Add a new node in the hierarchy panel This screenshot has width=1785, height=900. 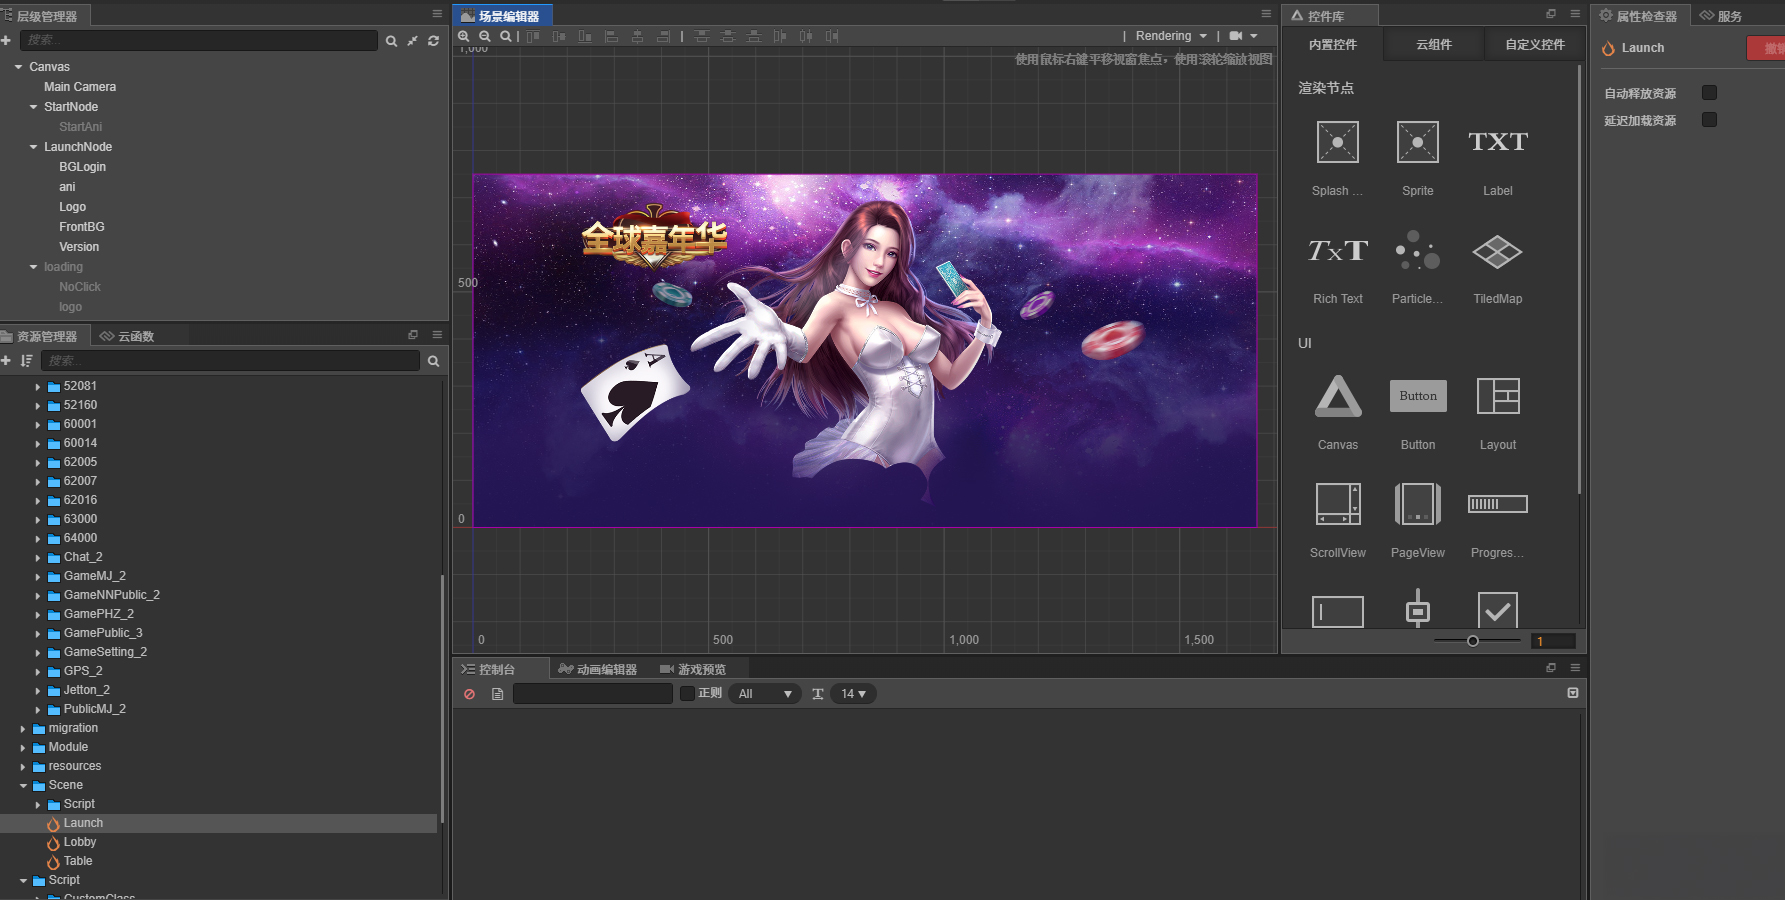6,40
